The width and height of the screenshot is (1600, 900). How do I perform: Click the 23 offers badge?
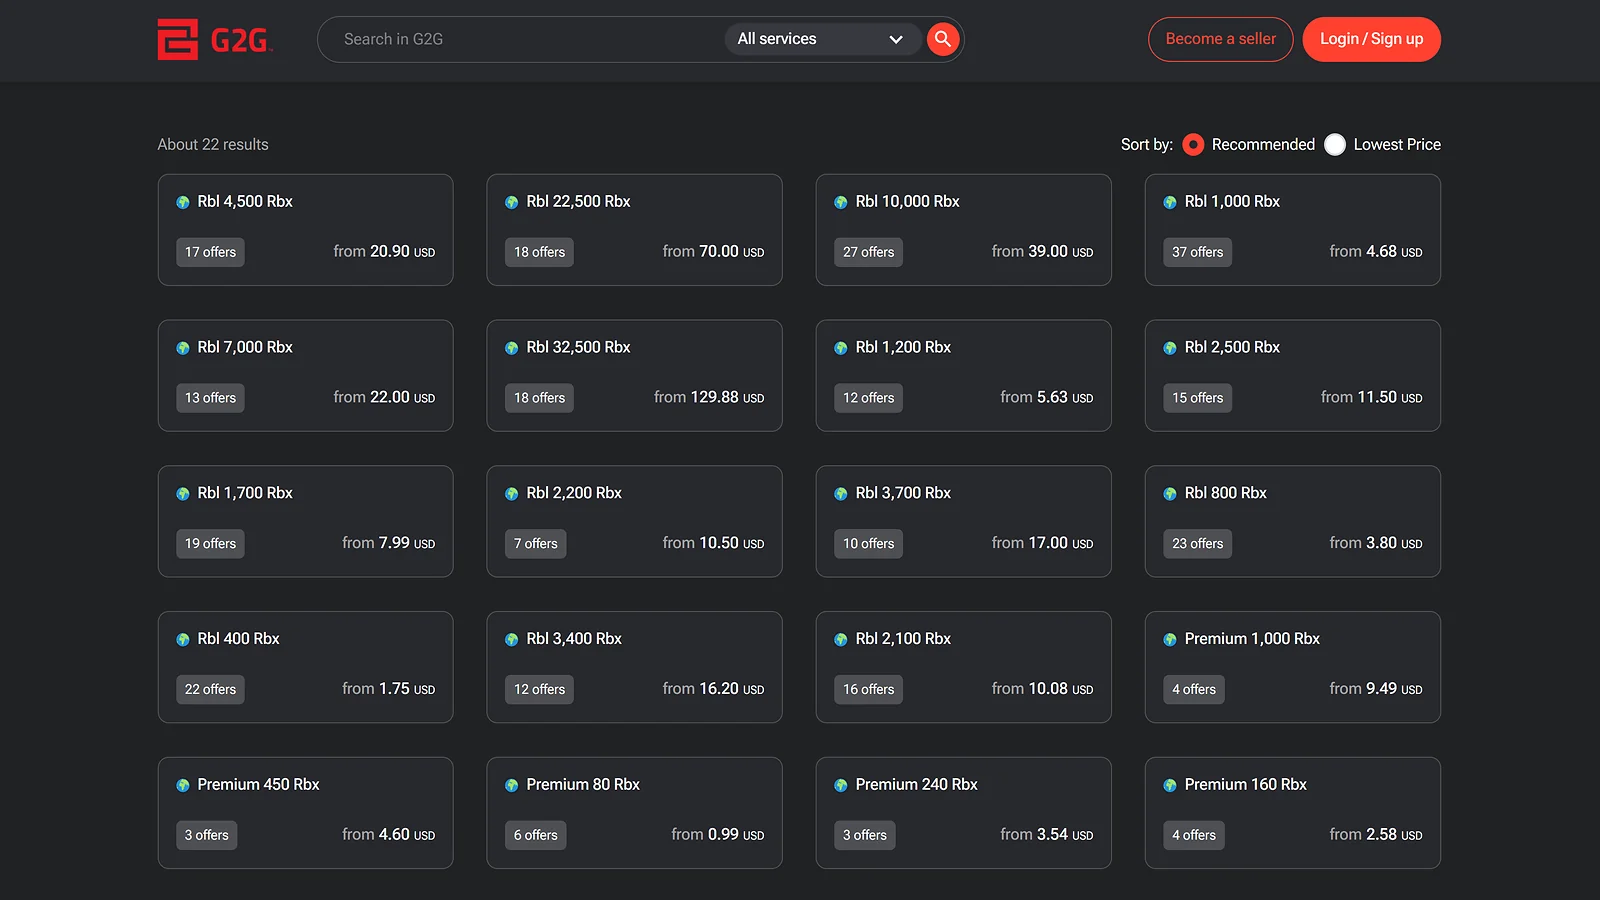[1197, 544]
